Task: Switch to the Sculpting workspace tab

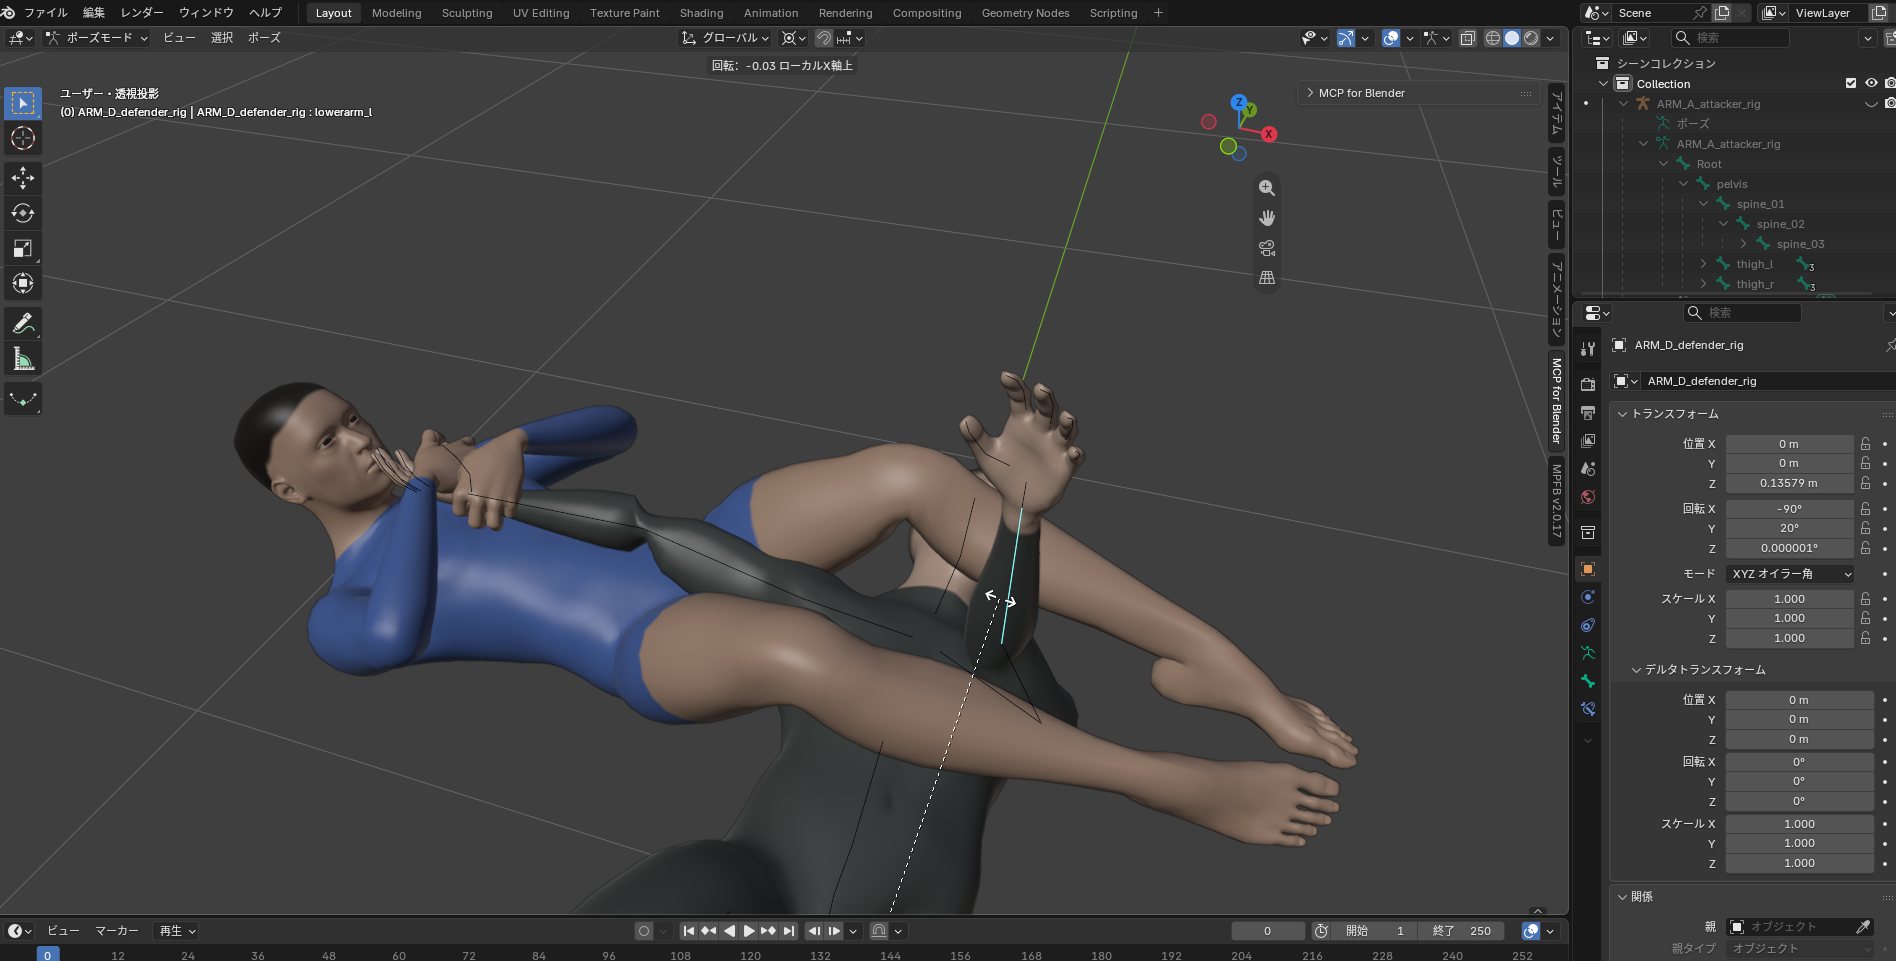Action: pos(467,13)
